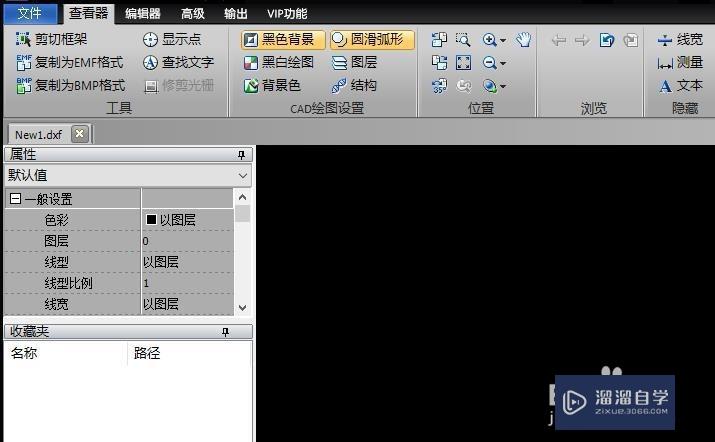Open 查找文字 find text tool
The image size is (715, 442).
click(x=178, y=62)
